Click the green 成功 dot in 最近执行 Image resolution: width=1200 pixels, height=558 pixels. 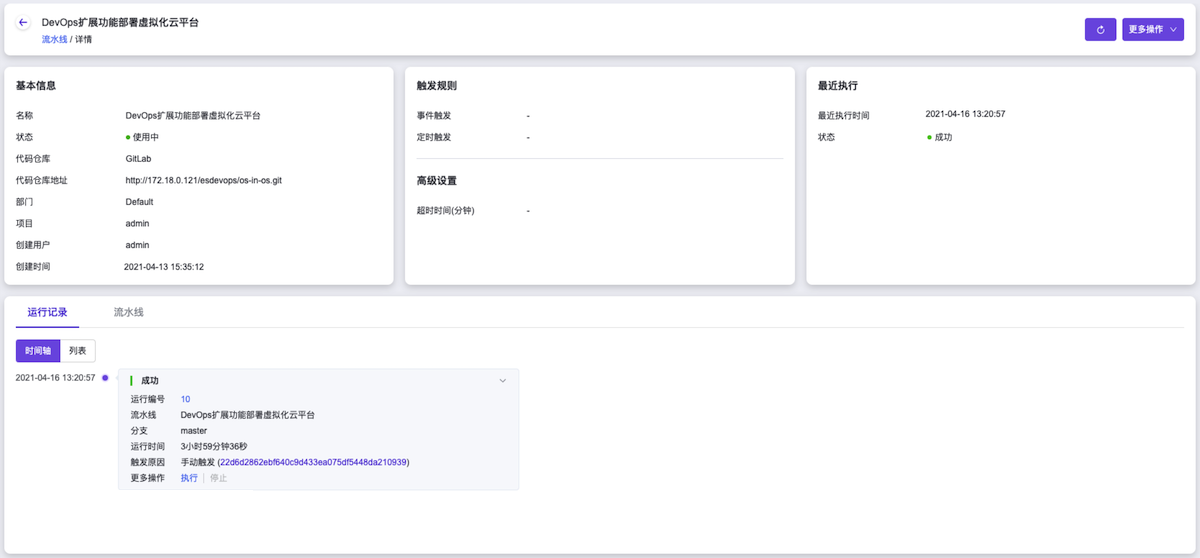[x=929, y=137]
